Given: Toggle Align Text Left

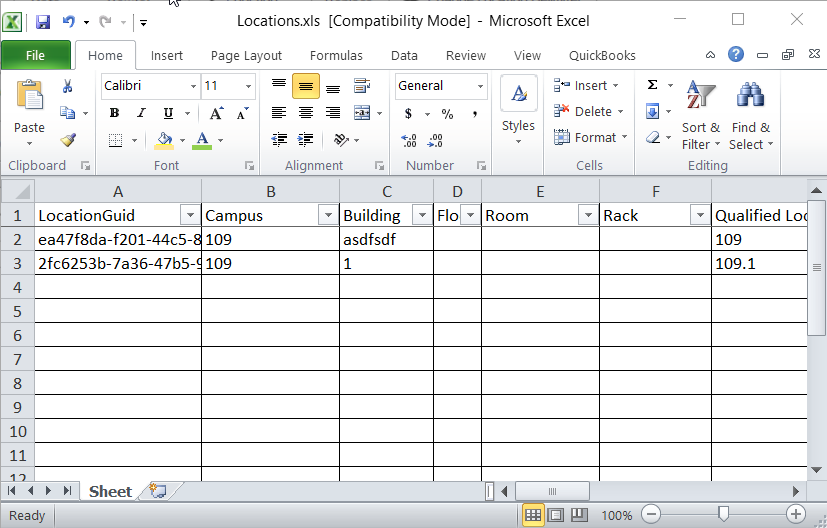Looking at the screenshot, I should pyautogui.click(x=278, y=113).
